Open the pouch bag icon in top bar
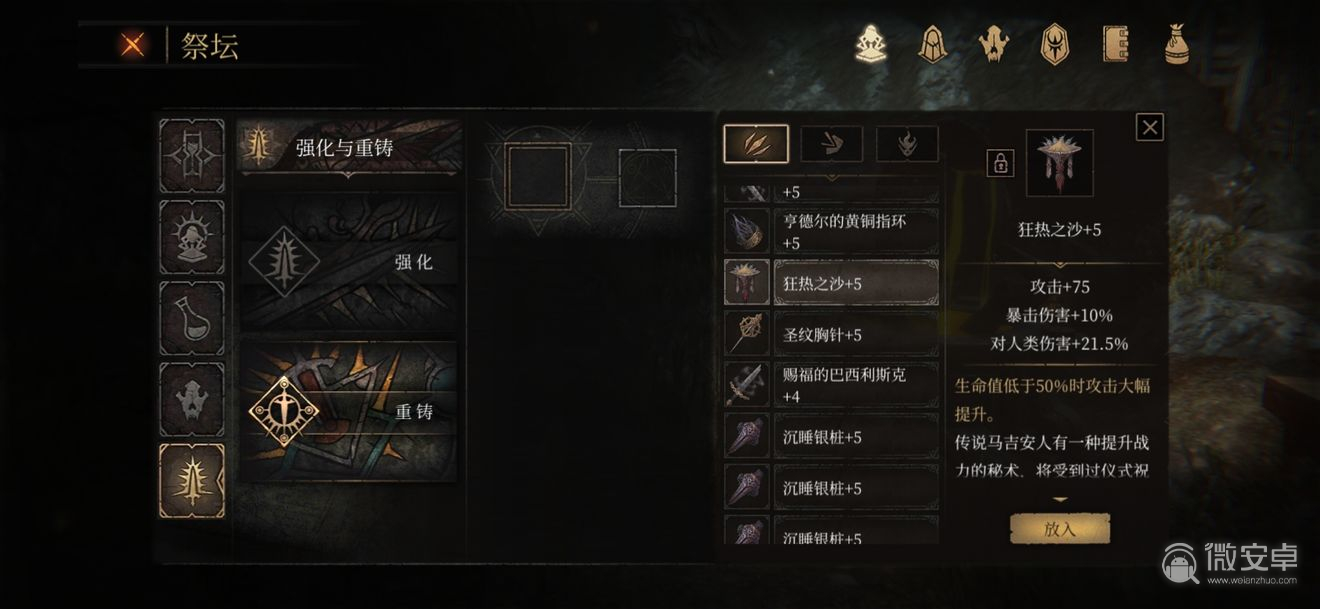This screenshot has height=609, width=1320. tap(1176, 45)
